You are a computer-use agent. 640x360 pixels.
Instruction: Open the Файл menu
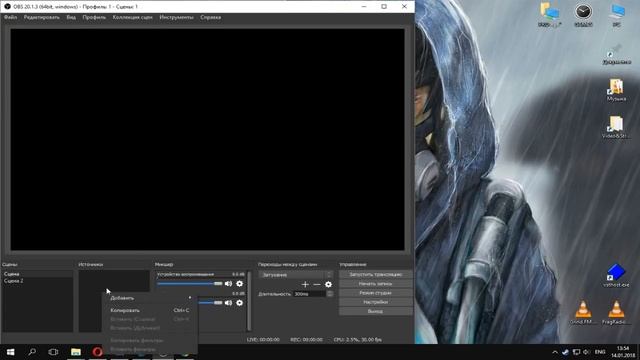11,18
